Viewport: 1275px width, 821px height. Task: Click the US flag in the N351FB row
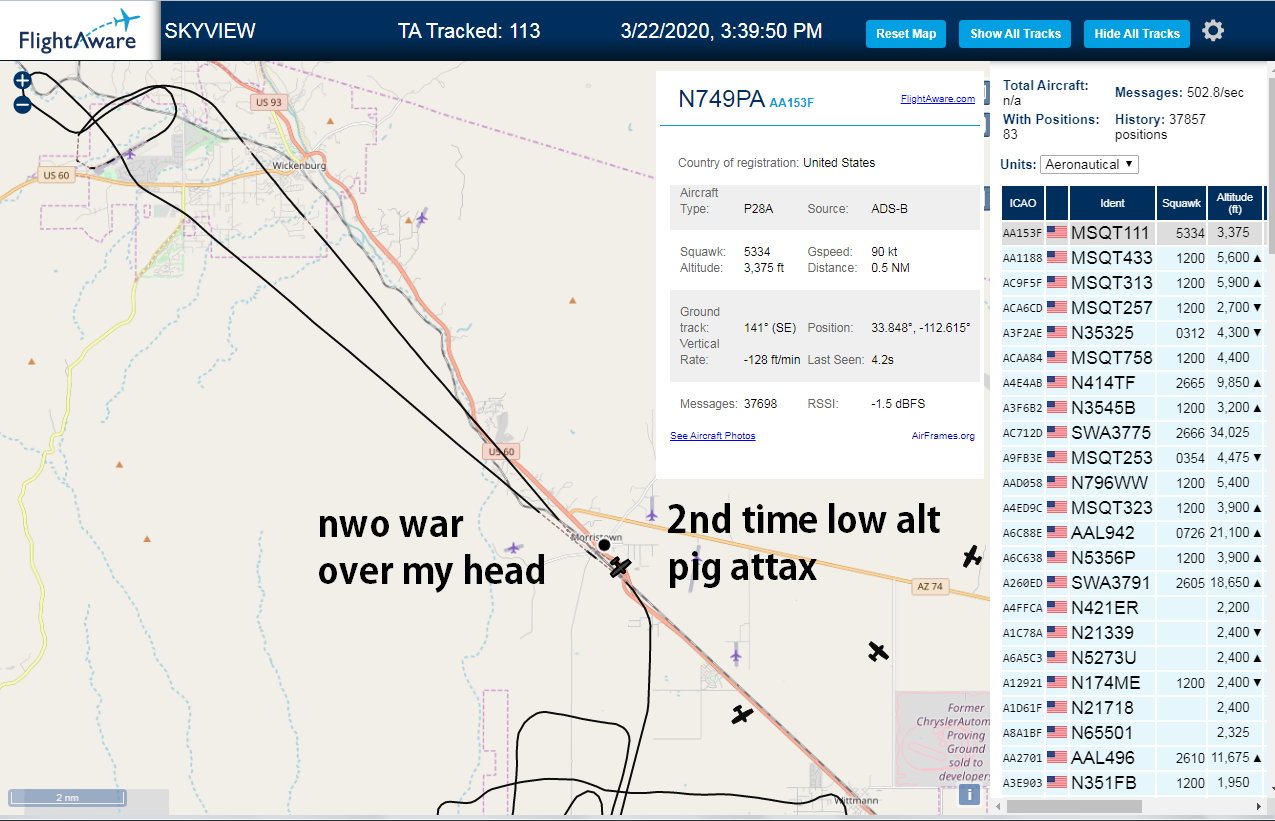(x=1057, y=783)
